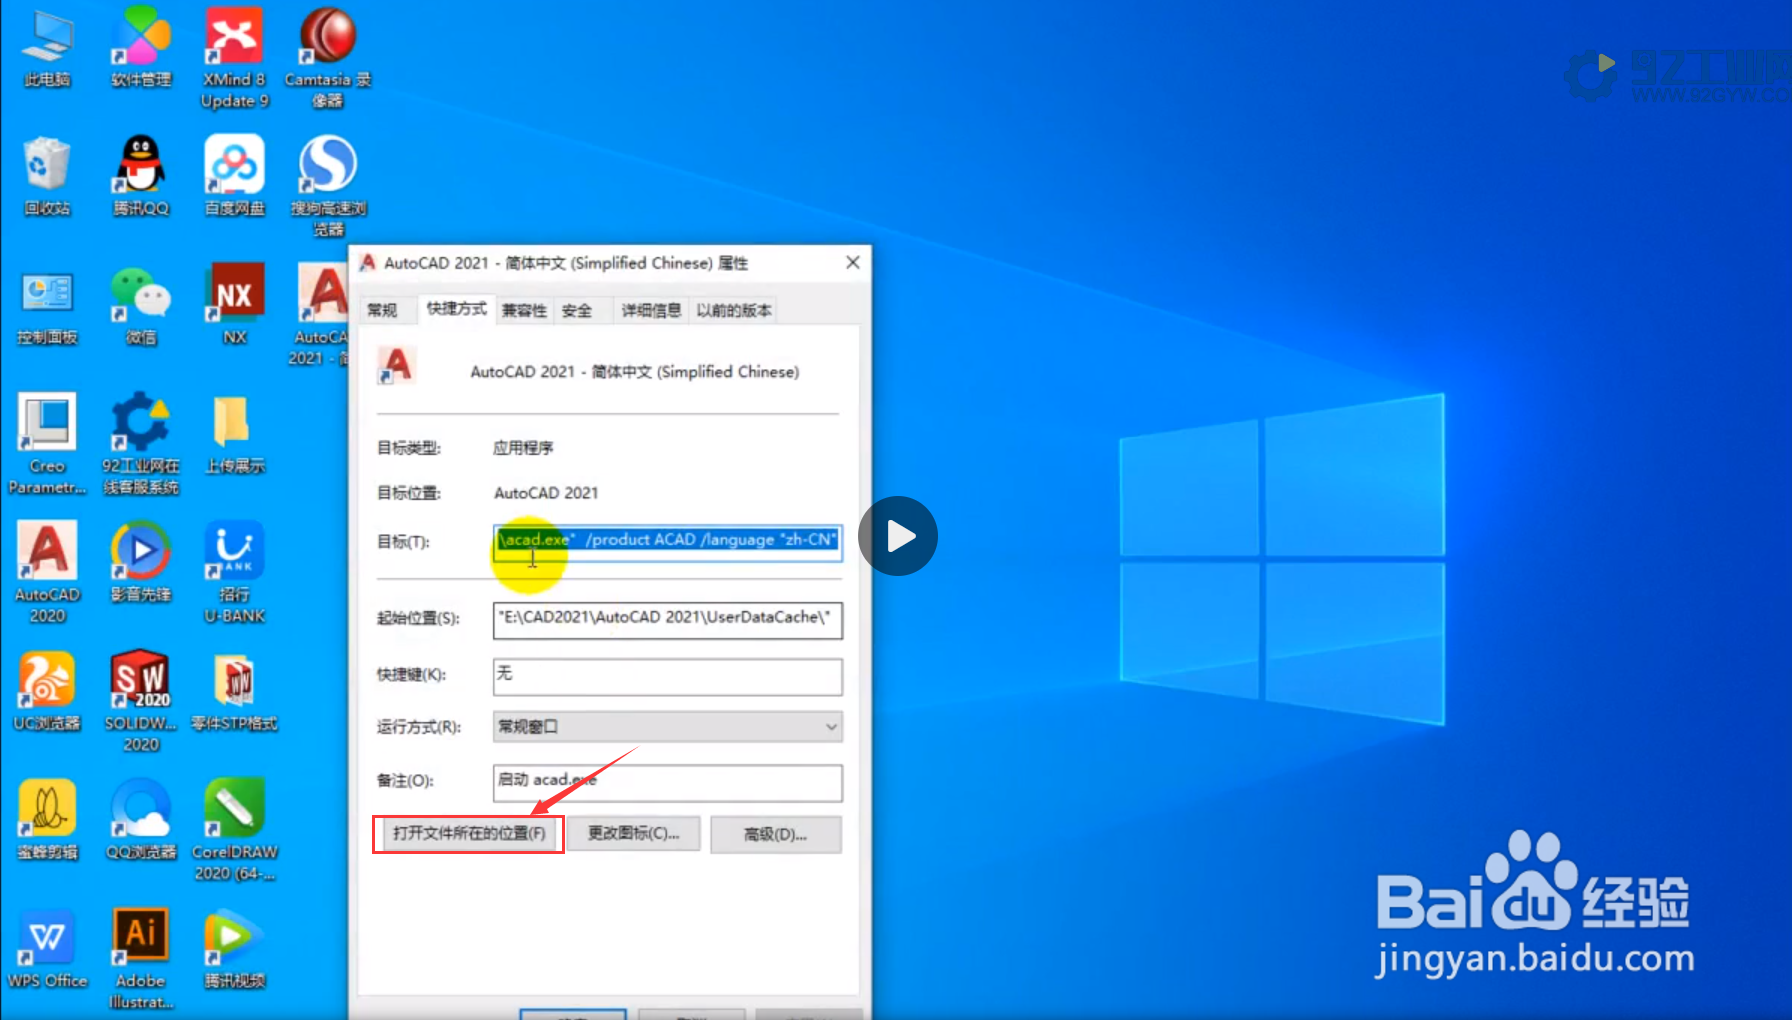The height and width of the screenshot is (1020, 1792).
Task: Launch XMind 8 Update 9 shortcut
Action: pyautogui.click(x=234, y=56)
